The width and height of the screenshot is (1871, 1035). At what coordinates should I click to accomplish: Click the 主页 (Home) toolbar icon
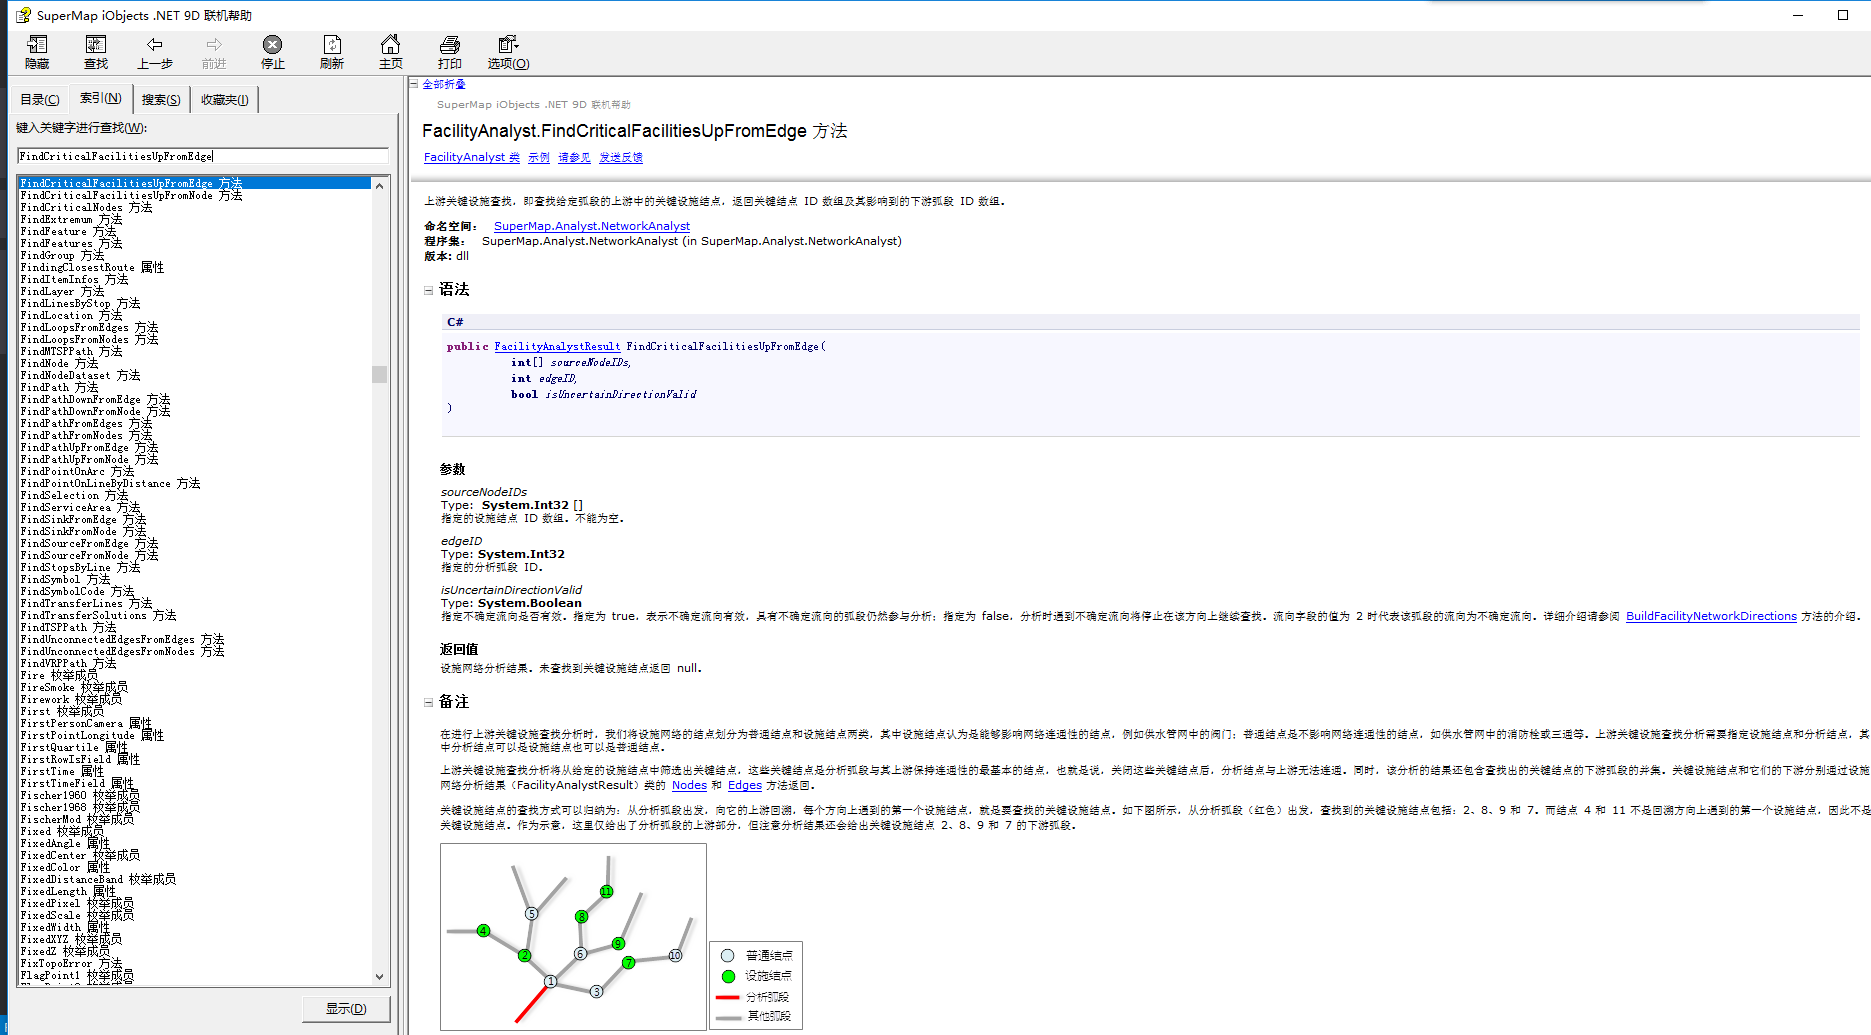pyautogui.click(x=391, y=52)
